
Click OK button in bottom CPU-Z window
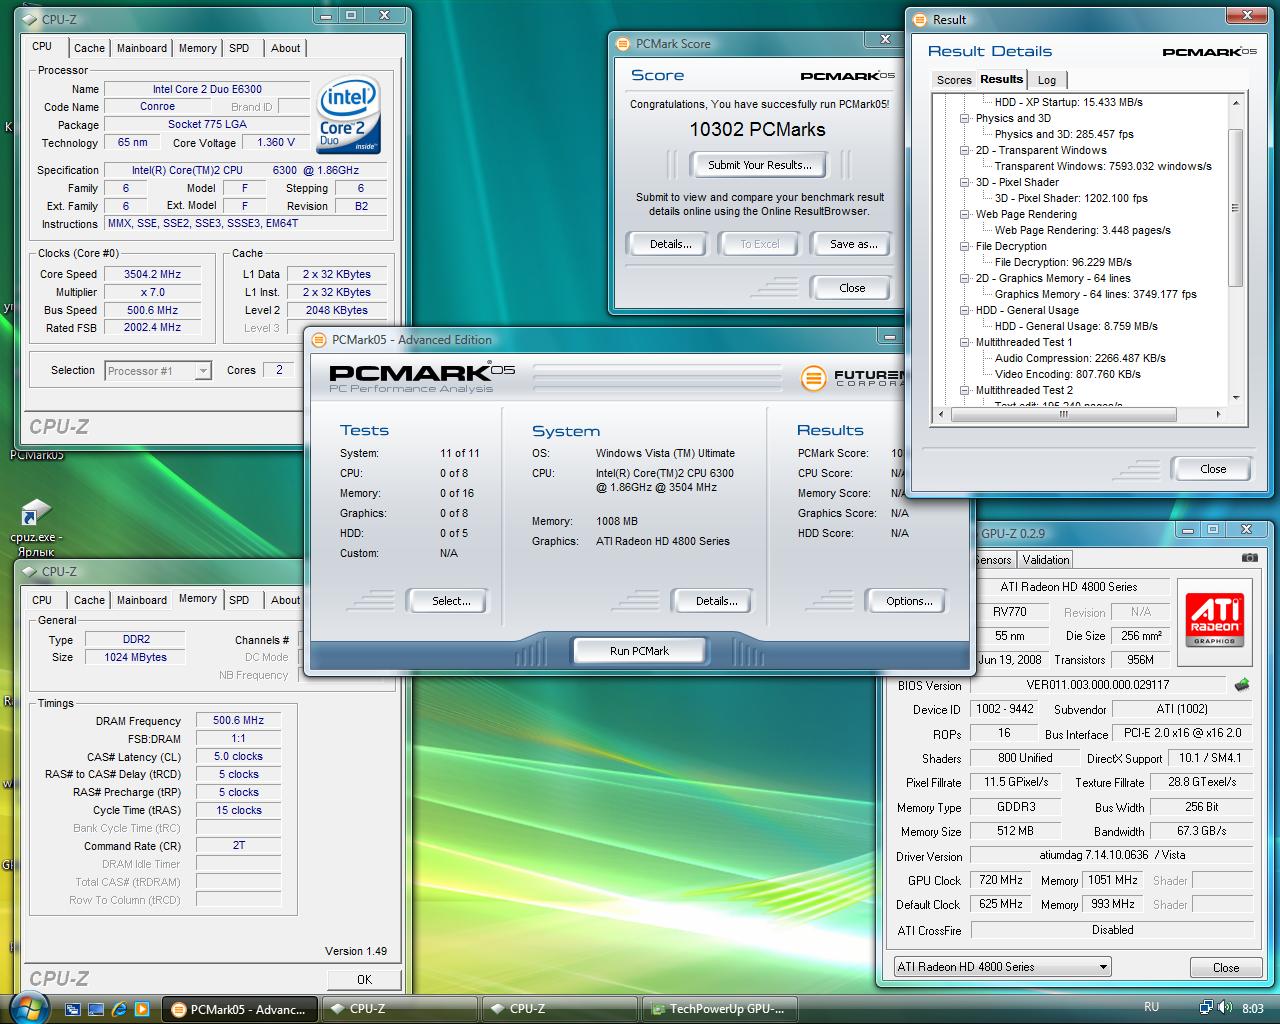point(364,979)
